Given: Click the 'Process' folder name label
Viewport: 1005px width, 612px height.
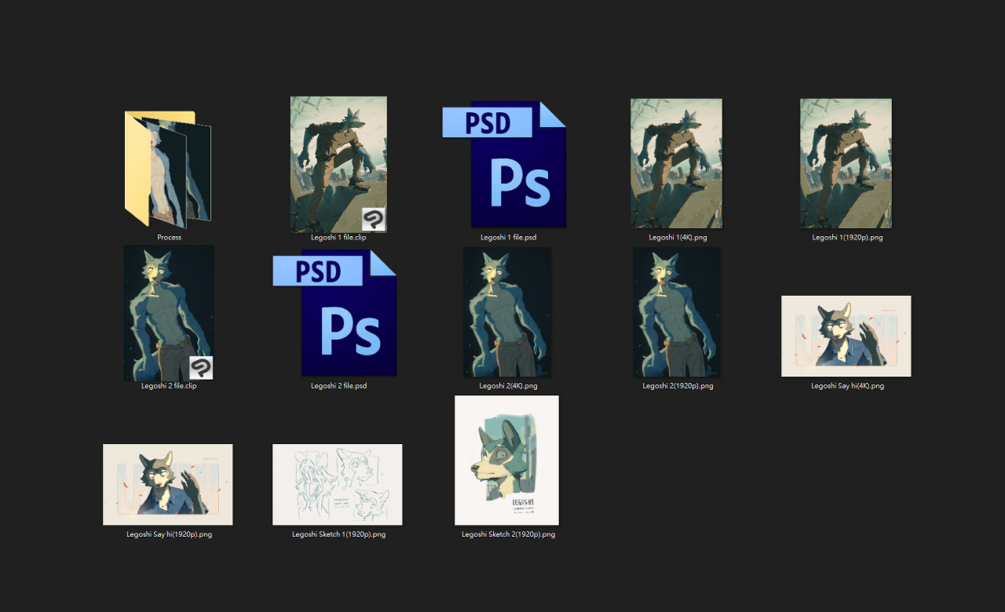Looking at the screenshot, I should [x=169, y=237].
